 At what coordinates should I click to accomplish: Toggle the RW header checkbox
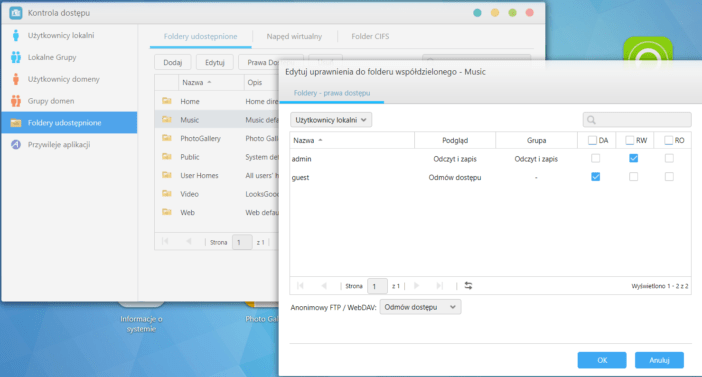629,140
